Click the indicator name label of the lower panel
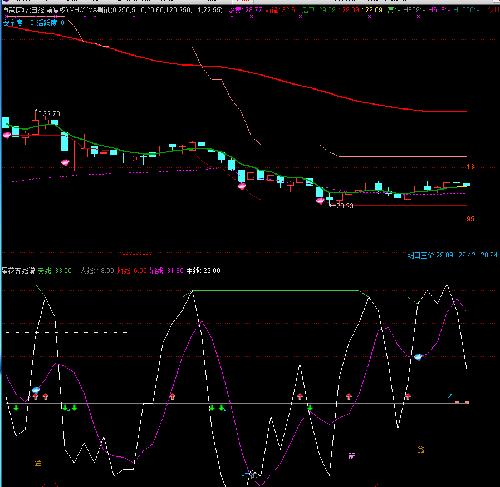This screenshot has height=487, width=500. [18, 270]
